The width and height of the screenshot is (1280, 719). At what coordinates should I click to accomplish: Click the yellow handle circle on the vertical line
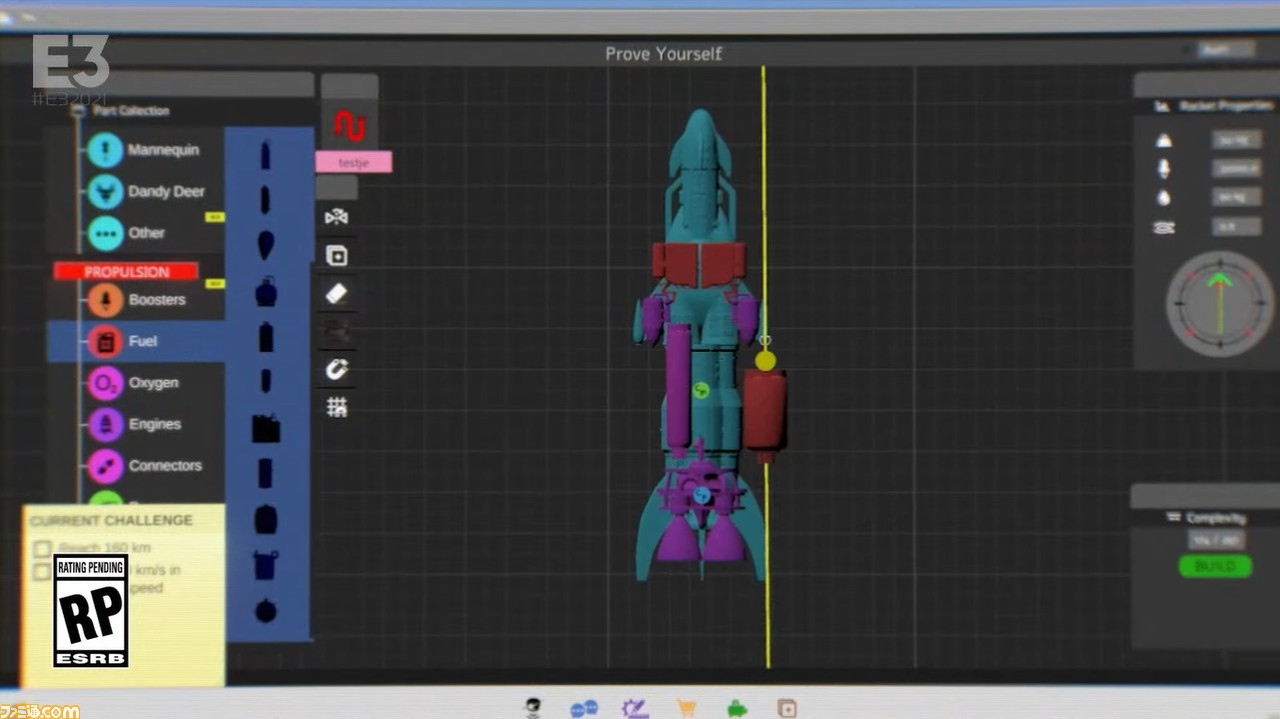[765, 361]
